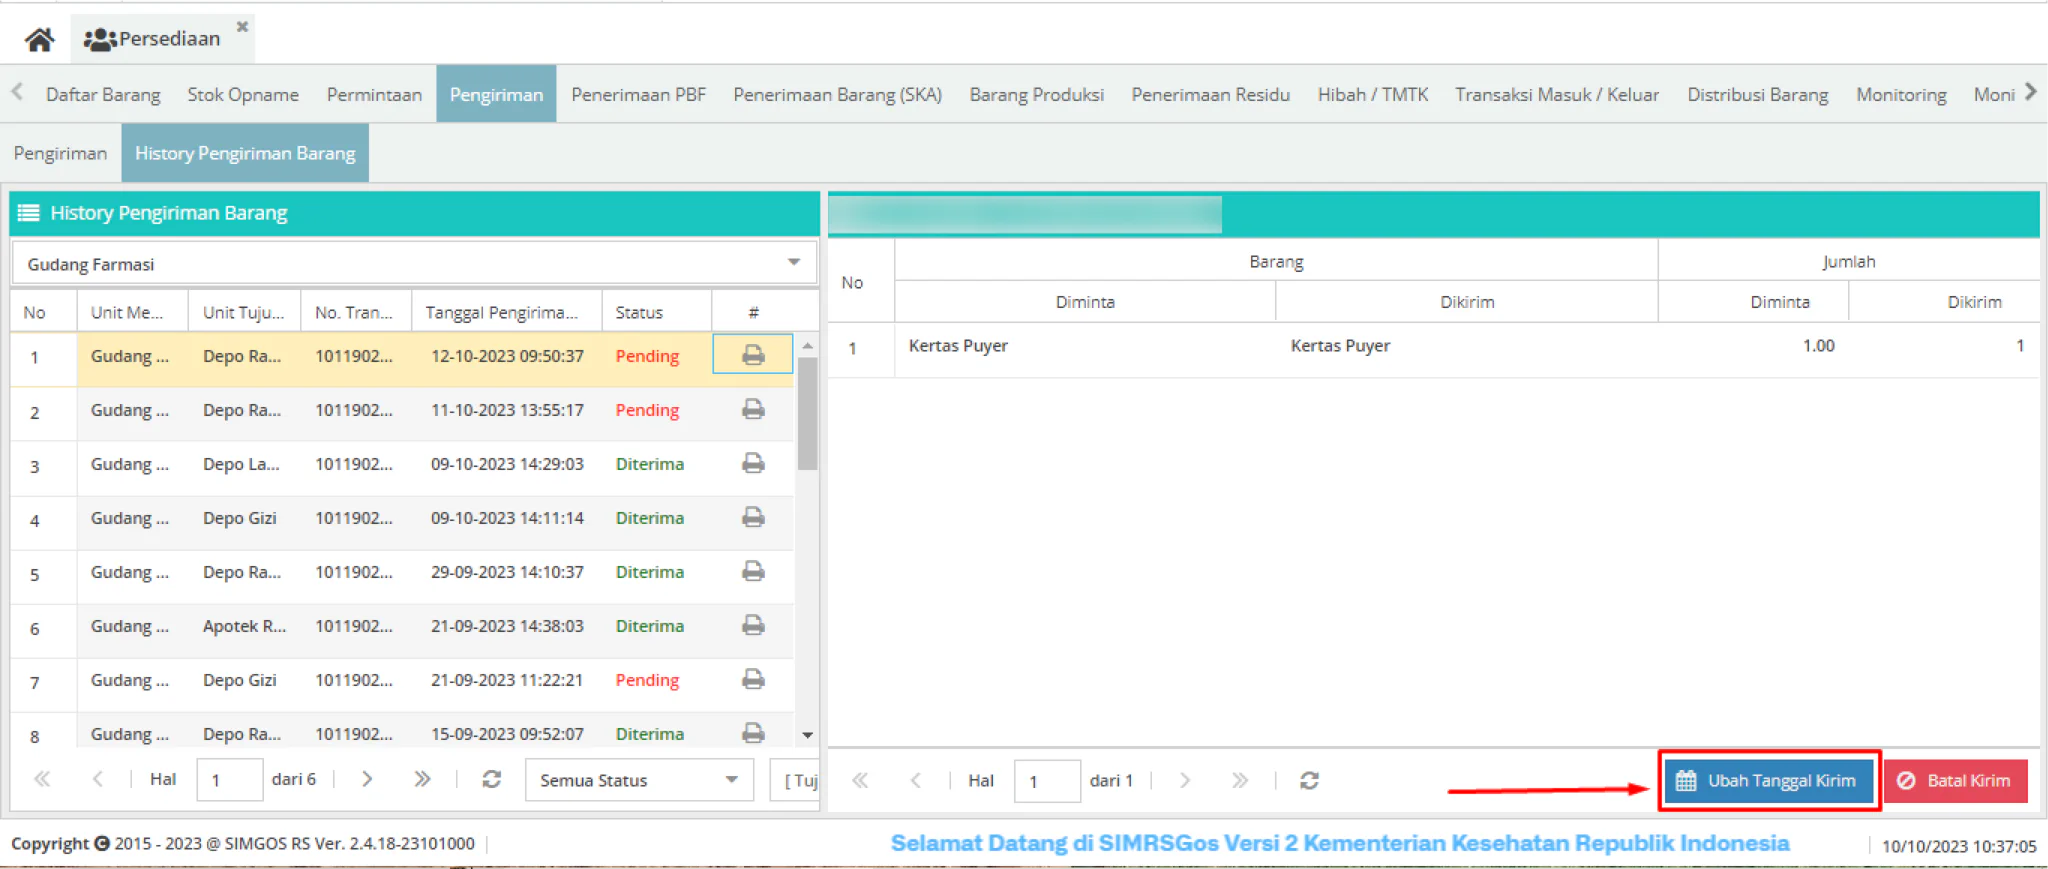
Task: Select the Pengiriman sub-tab
Action: click(x=60, y=153)
